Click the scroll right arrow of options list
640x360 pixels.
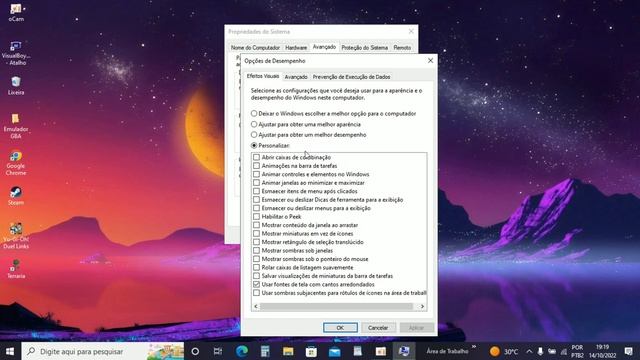422,306
